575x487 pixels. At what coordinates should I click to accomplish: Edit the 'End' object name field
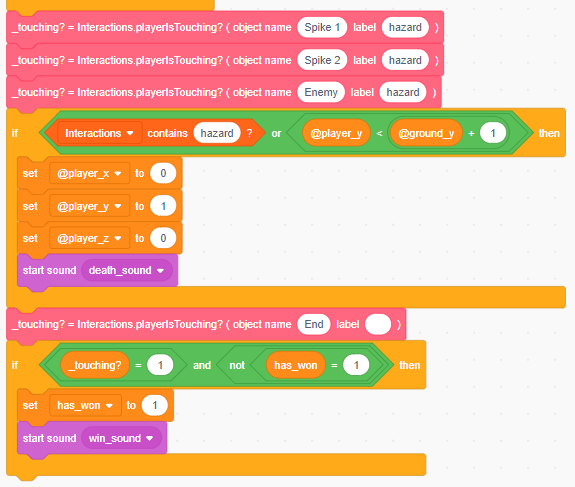pos(314,324)
